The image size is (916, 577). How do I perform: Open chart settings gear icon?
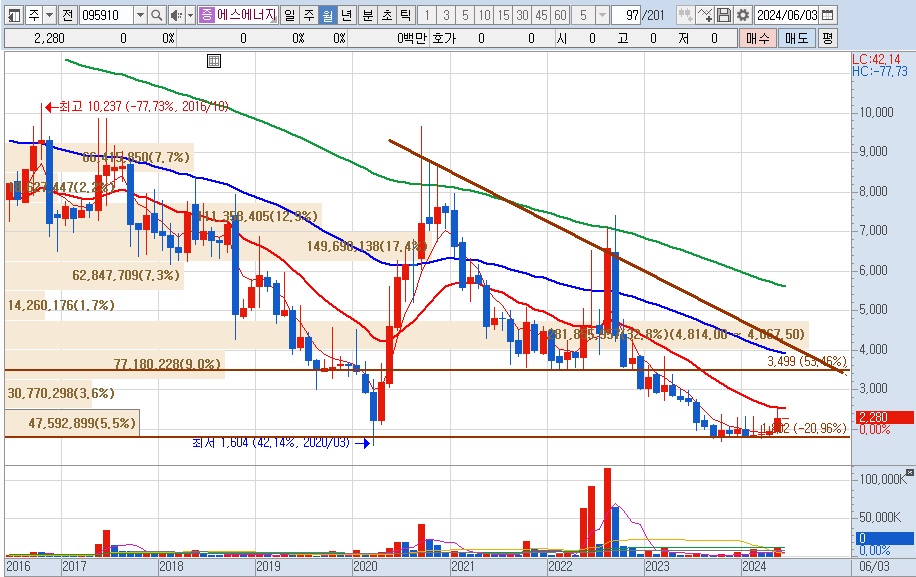pyautogui.click(x=742, y=15)
